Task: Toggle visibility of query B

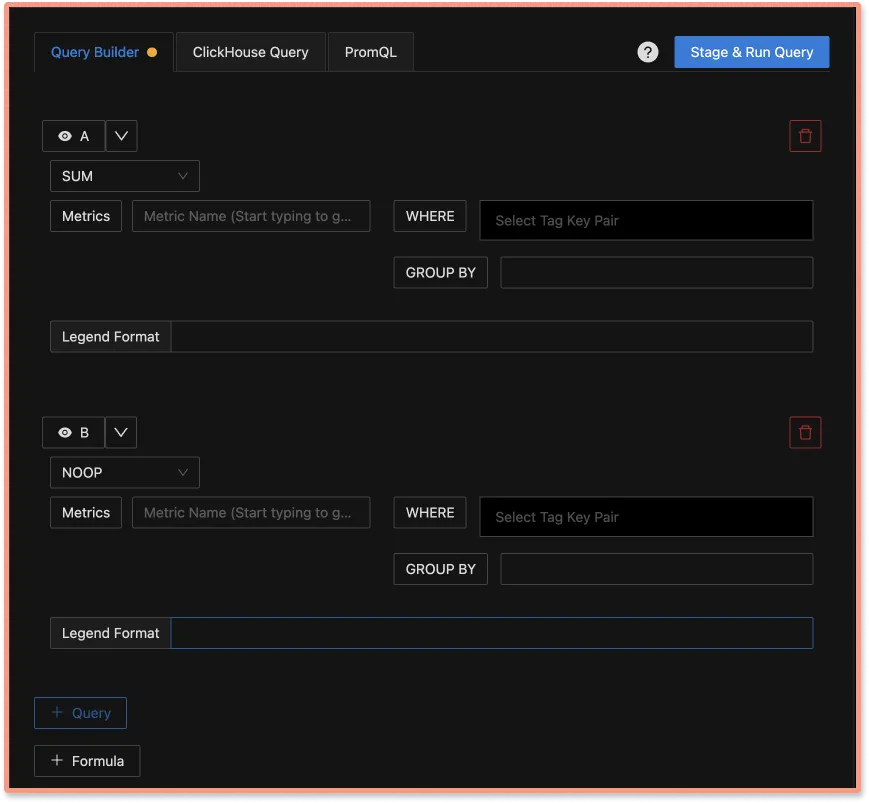Action: click(73, 432)
